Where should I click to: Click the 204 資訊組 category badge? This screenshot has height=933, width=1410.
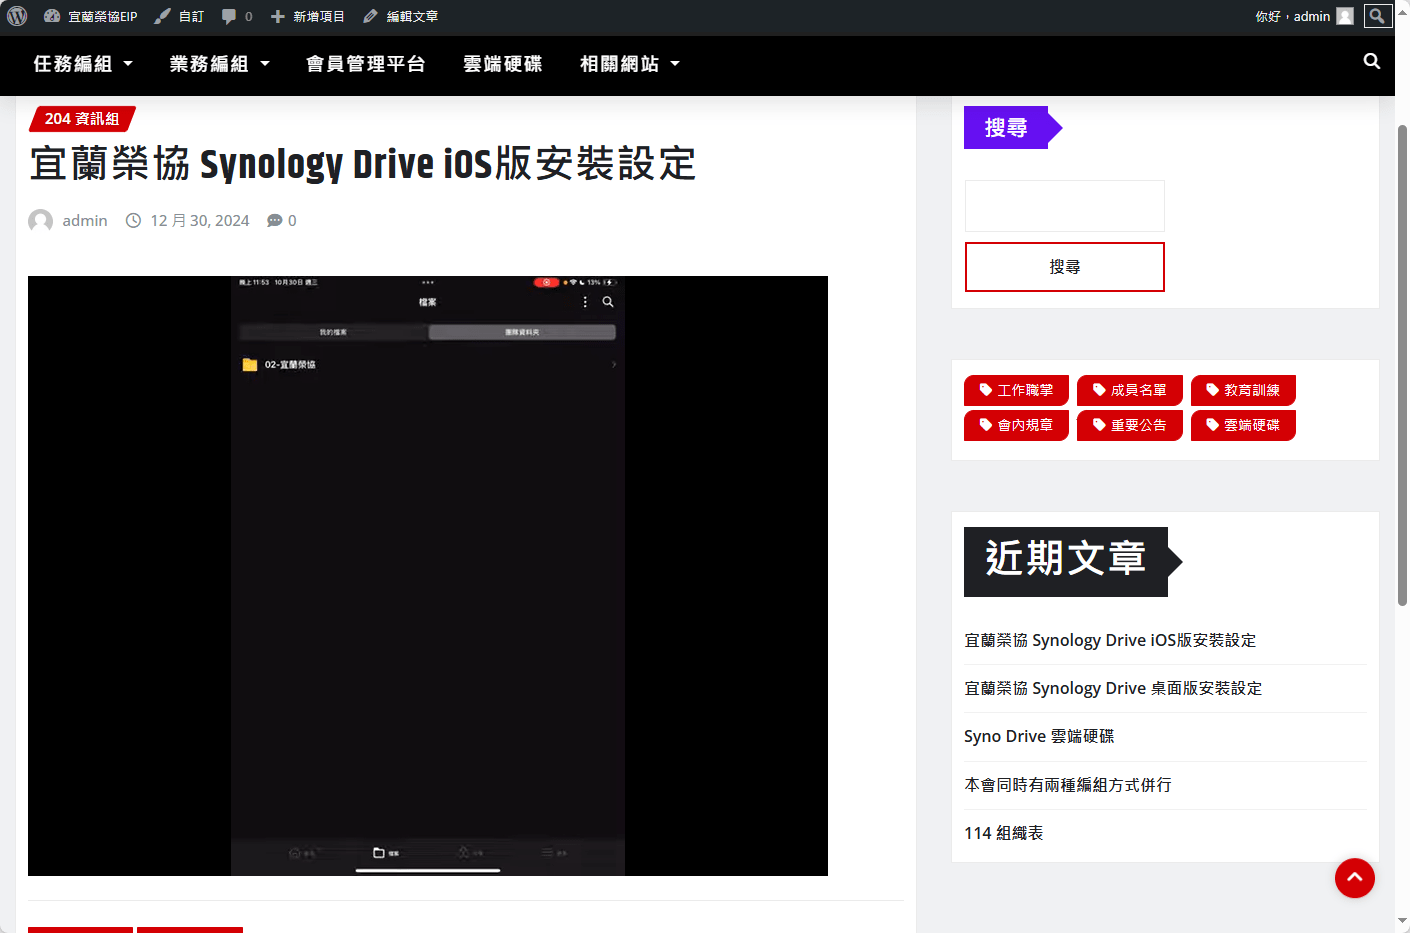pos(82,119)
